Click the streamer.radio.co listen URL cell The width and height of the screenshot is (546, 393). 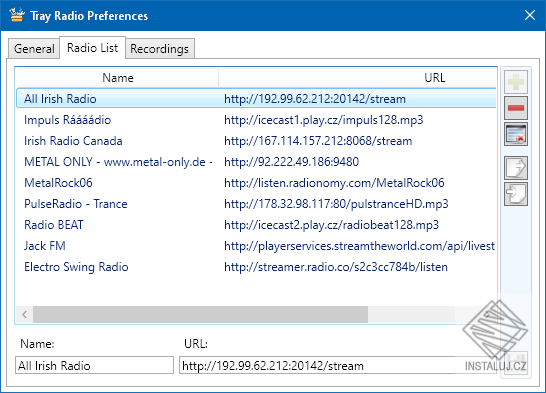pos(336,267)
